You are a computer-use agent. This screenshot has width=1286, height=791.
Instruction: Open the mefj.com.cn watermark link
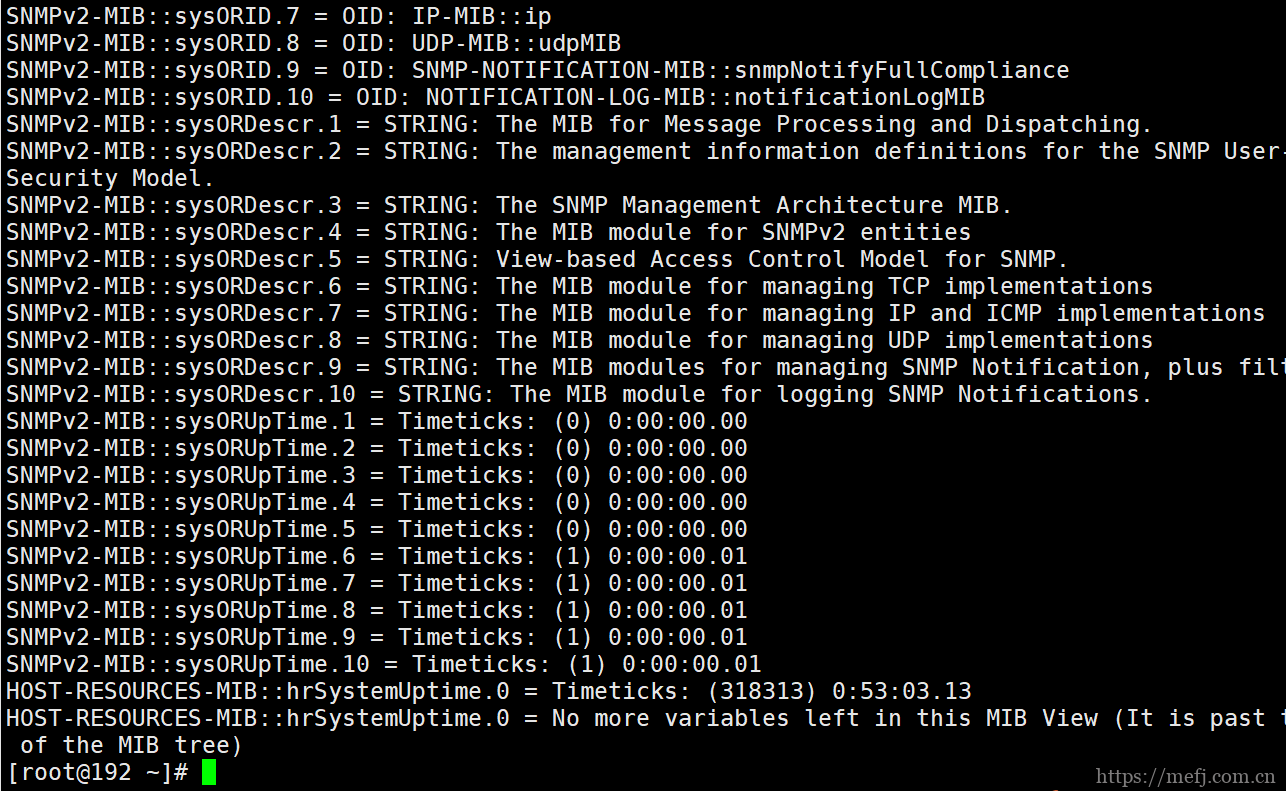1185,776
